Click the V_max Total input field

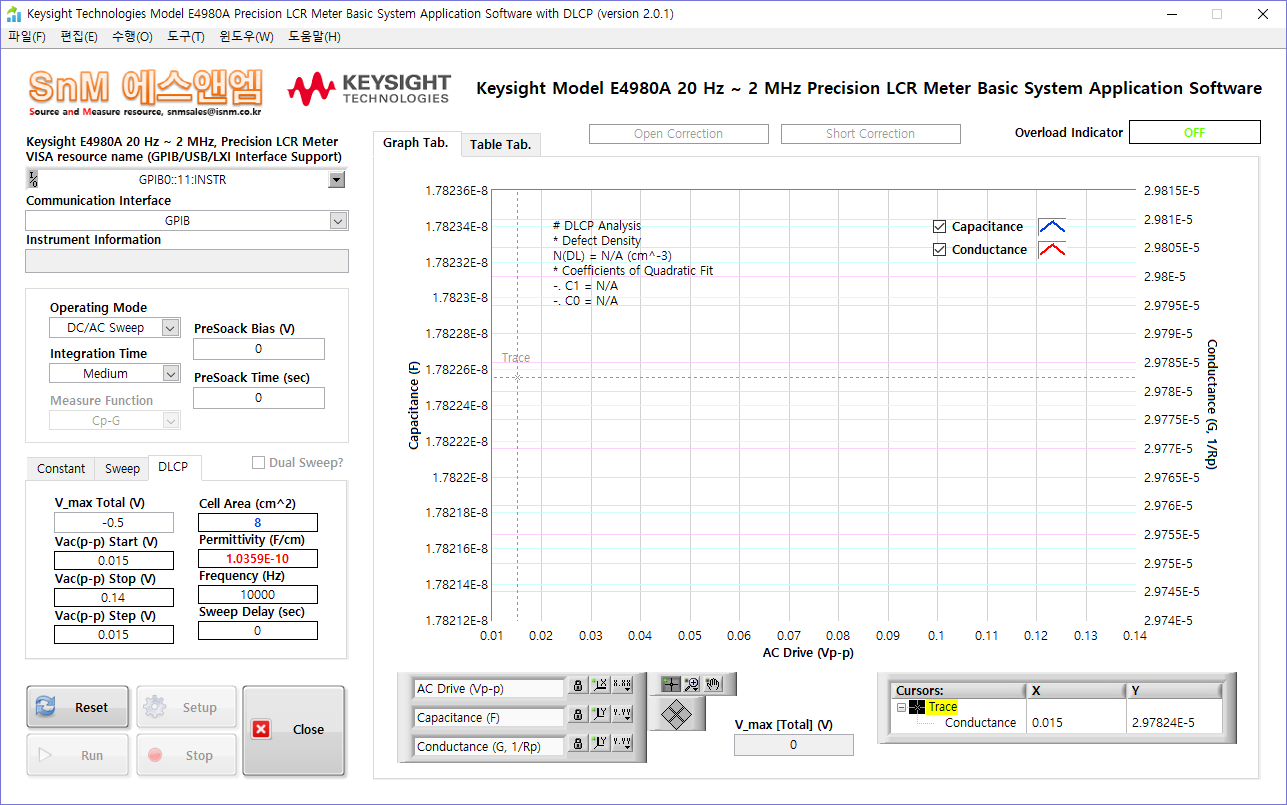point(114,523)
